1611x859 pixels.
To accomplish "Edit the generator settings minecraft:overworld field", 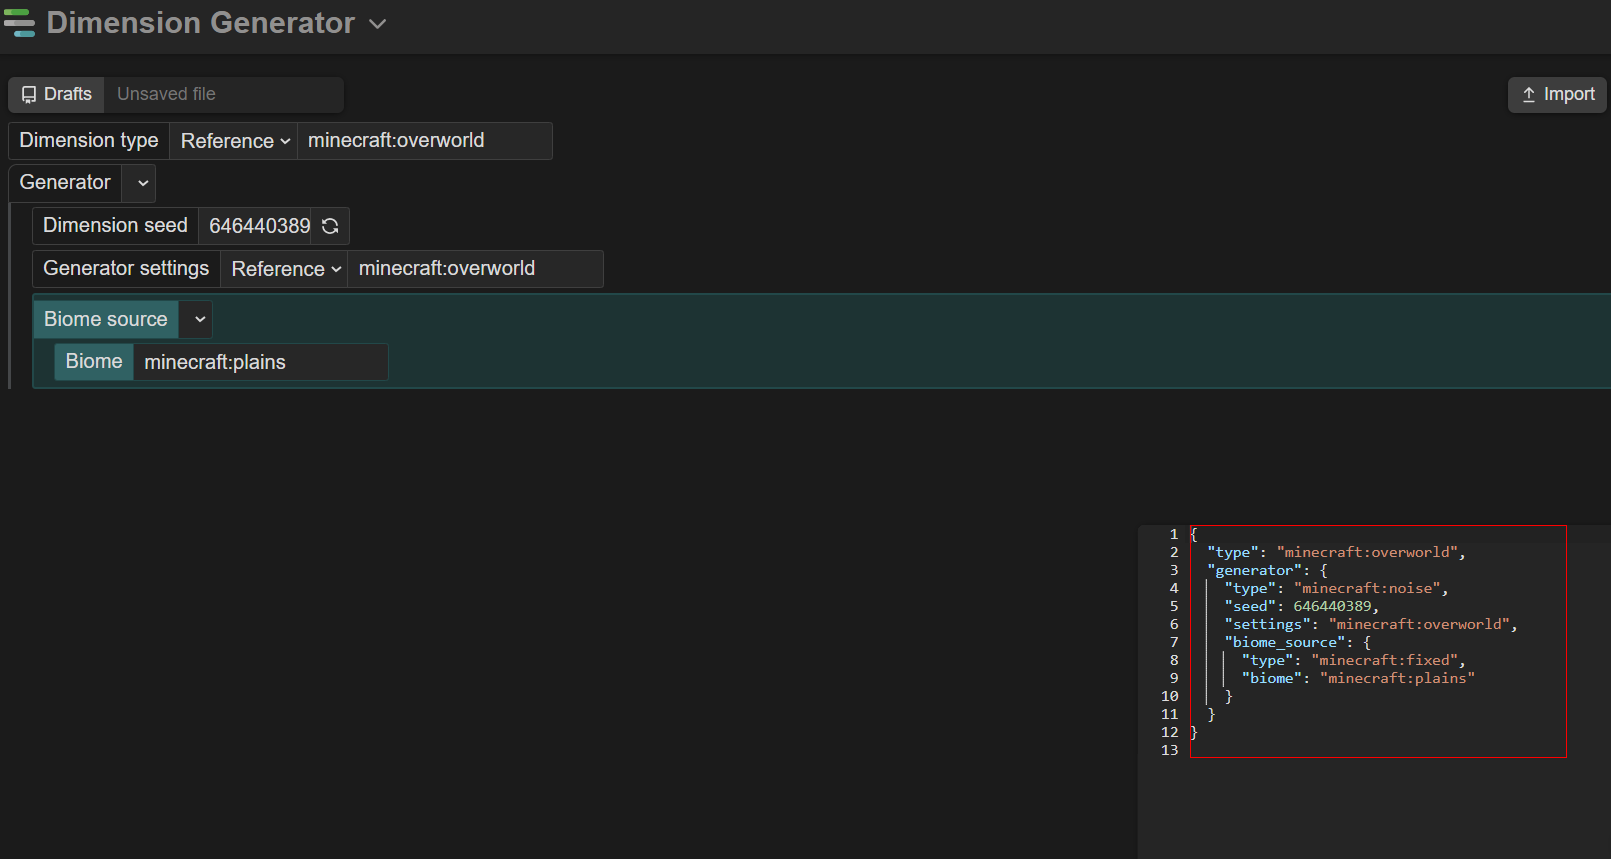I will coord(475,269).
